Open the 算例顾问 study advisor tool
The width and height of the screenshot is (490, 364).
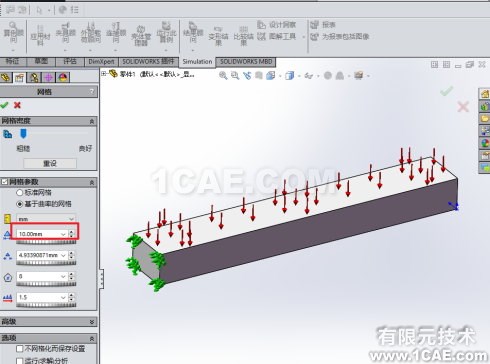pyautogui.click(x=13, y=33)
